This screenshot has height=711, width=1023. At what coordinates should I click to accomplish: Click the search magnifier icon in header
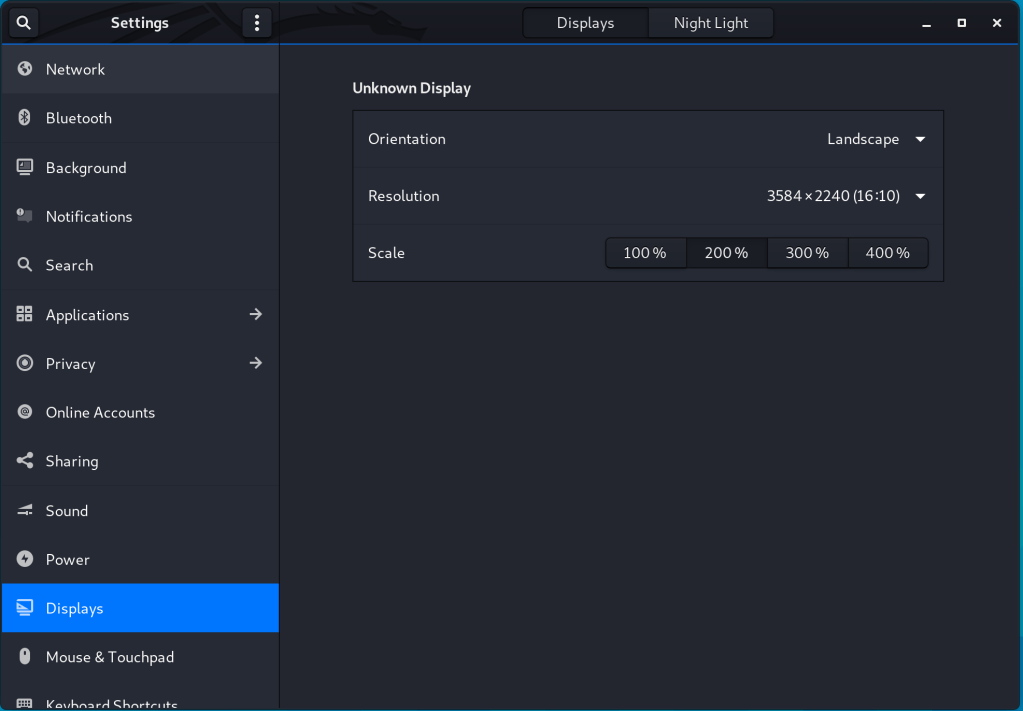[x=24, y=23]
